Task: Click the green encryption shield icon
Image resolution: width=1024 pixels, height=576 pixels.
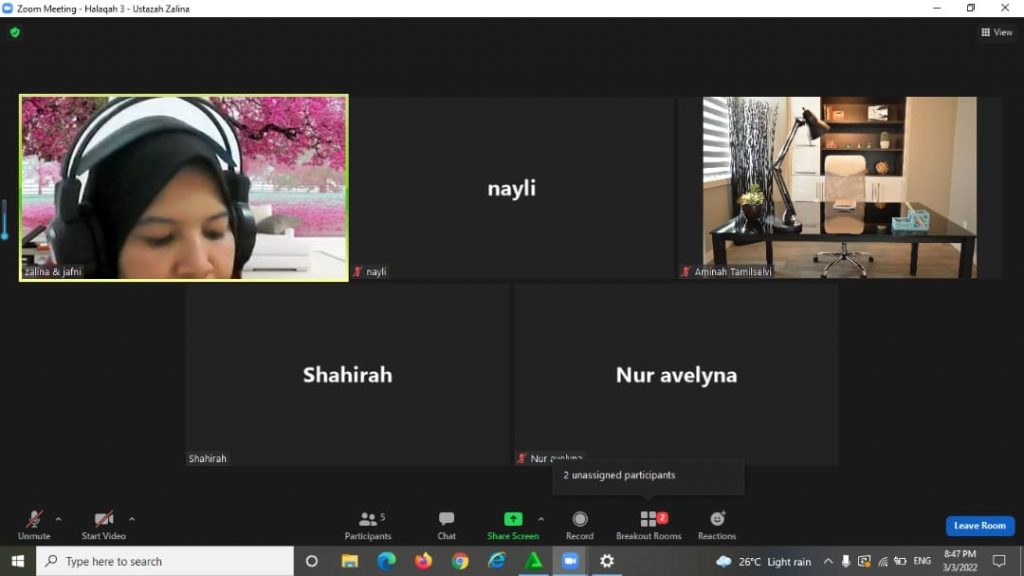Action: tap(15, 32)
